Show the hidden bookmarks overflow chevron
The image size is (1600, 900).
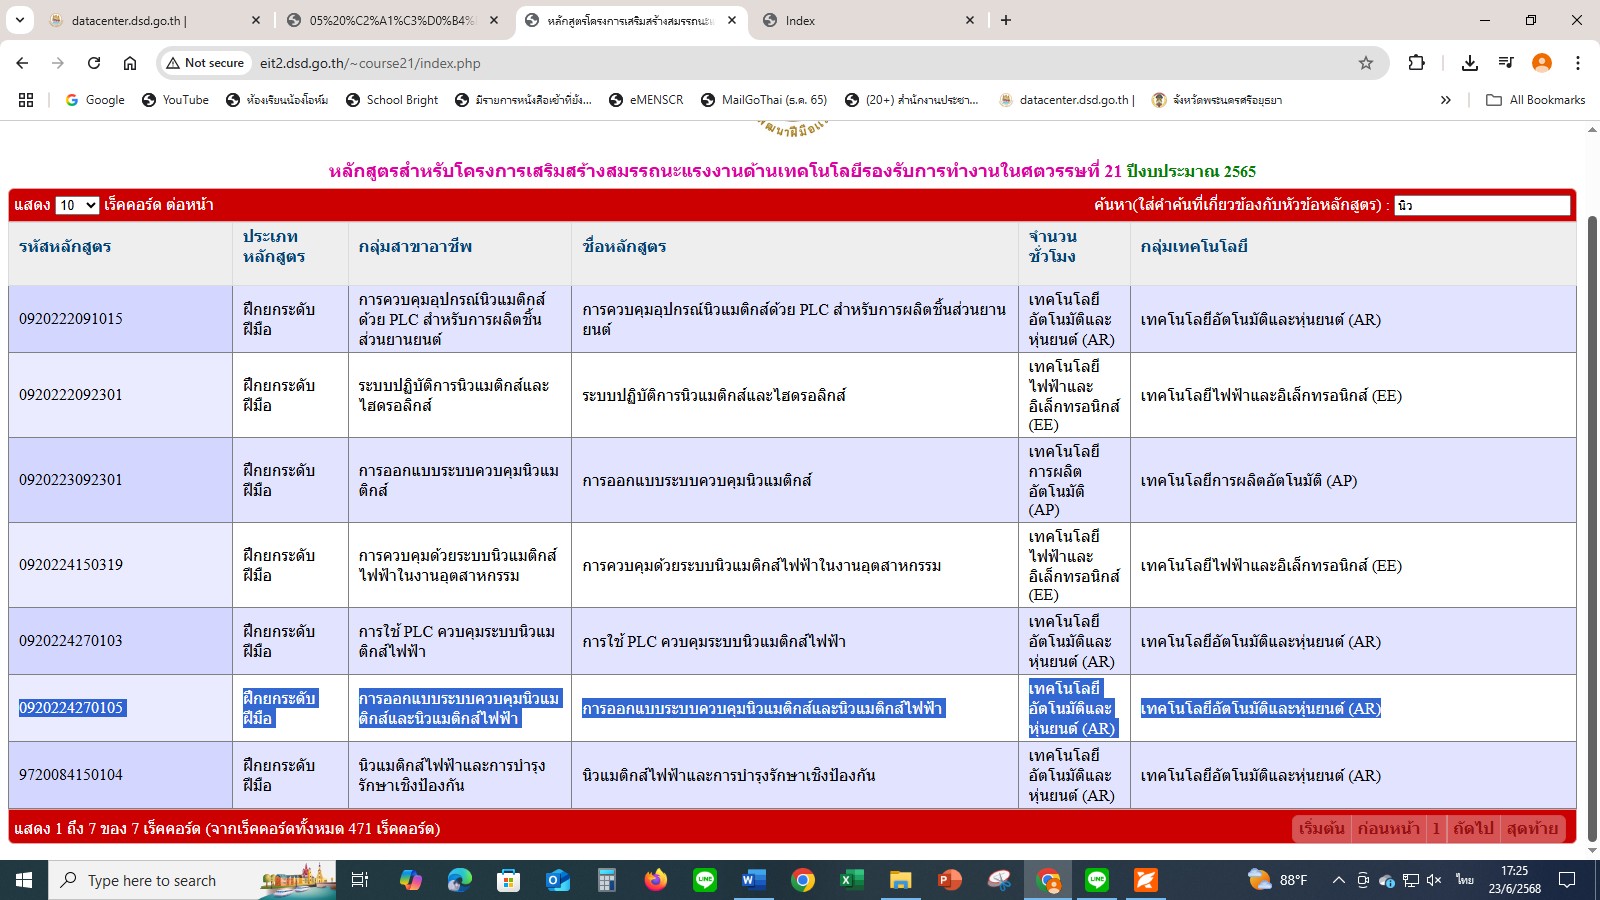[1445, 100]
